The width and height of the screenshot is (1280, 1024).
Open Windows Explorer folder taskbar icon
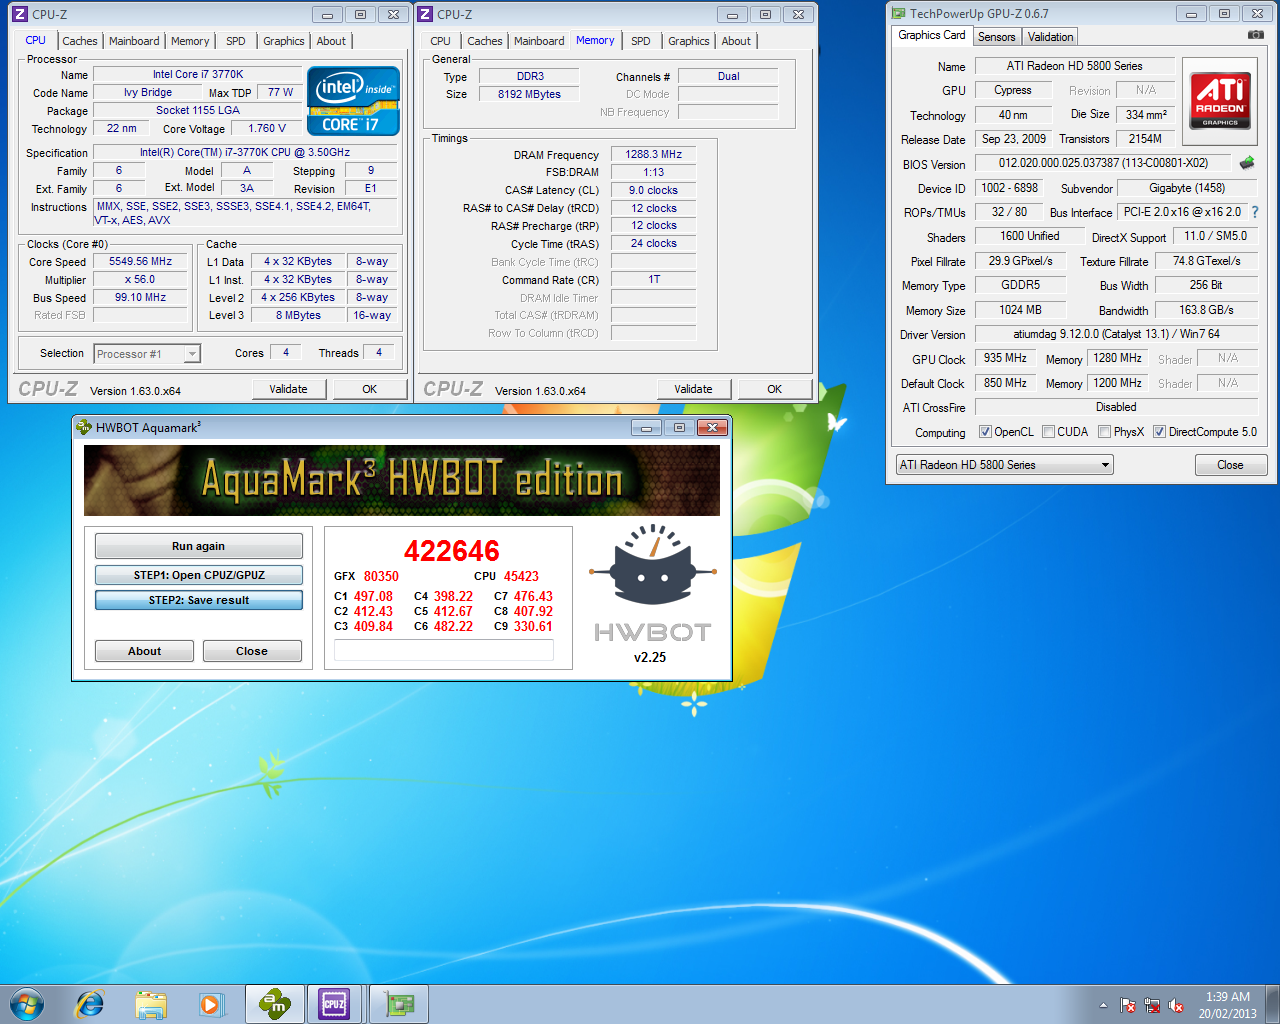point(151,1004)
